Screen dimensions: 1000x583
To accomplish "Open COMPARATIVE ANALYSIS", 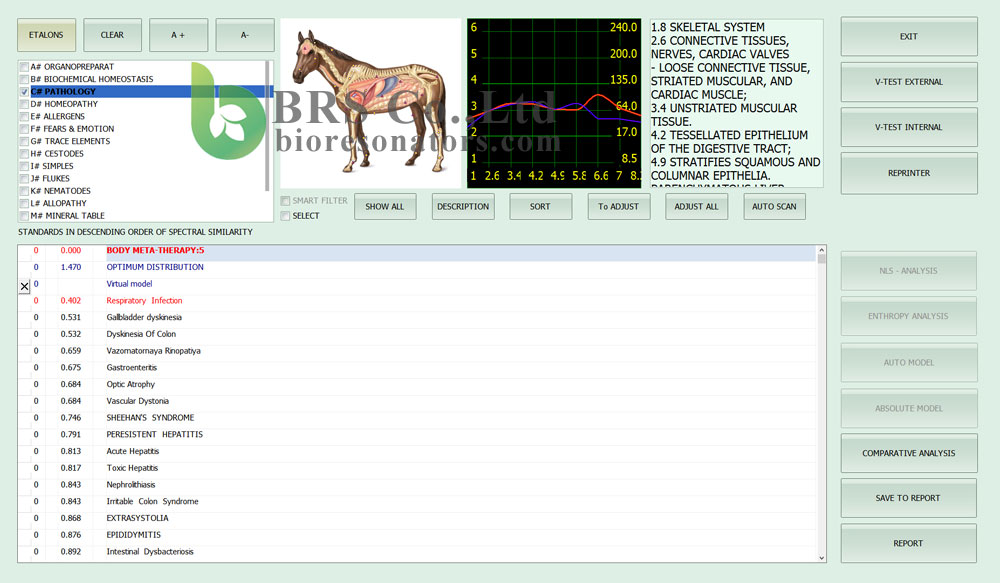I will (x=909, y=454).
